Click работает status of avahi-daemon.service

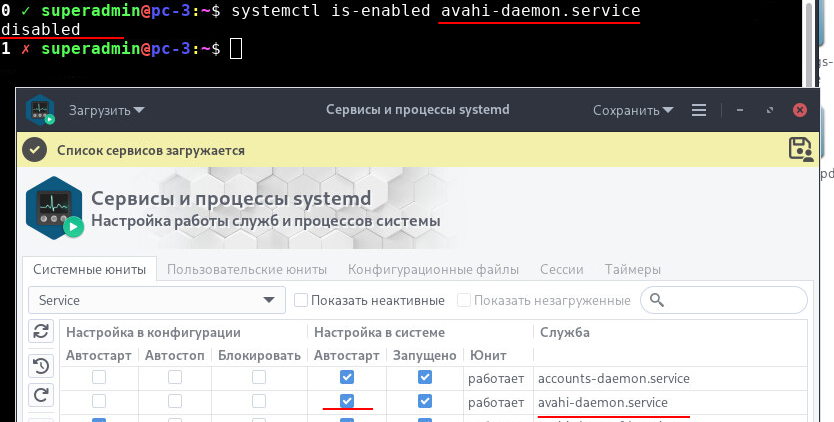click(x=496, y=403)
